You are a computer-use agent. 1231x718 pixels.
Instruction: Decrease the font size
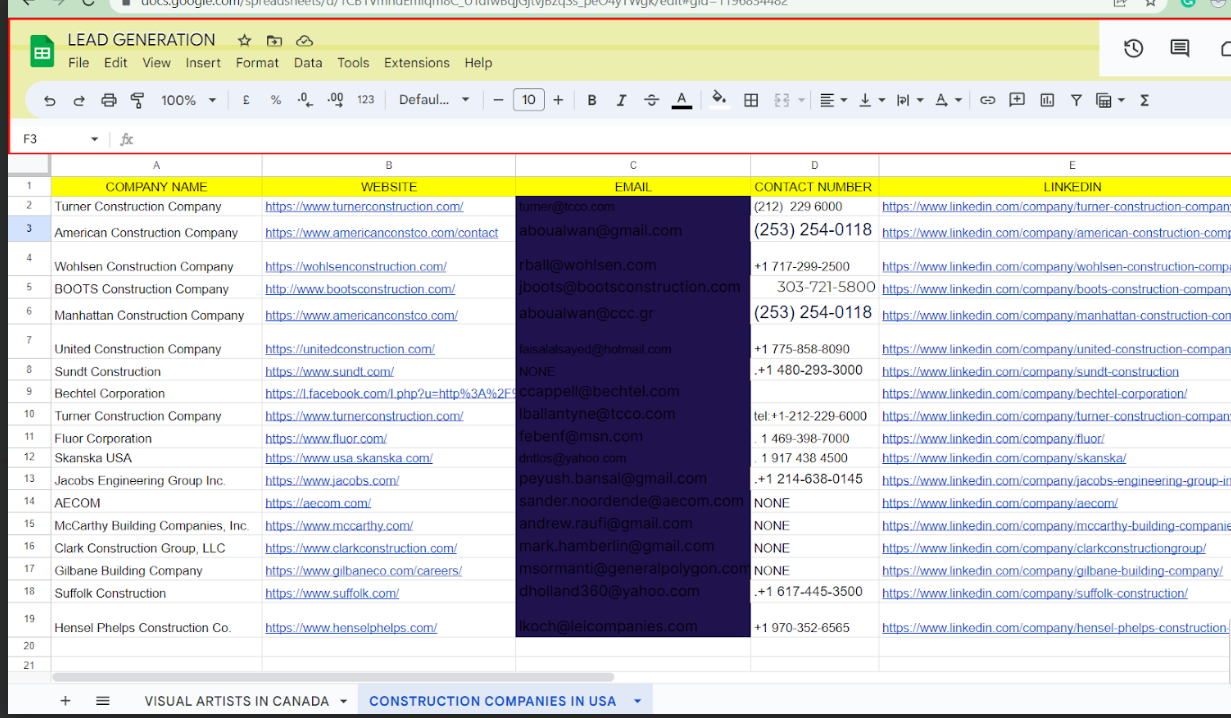click(499, 100)
